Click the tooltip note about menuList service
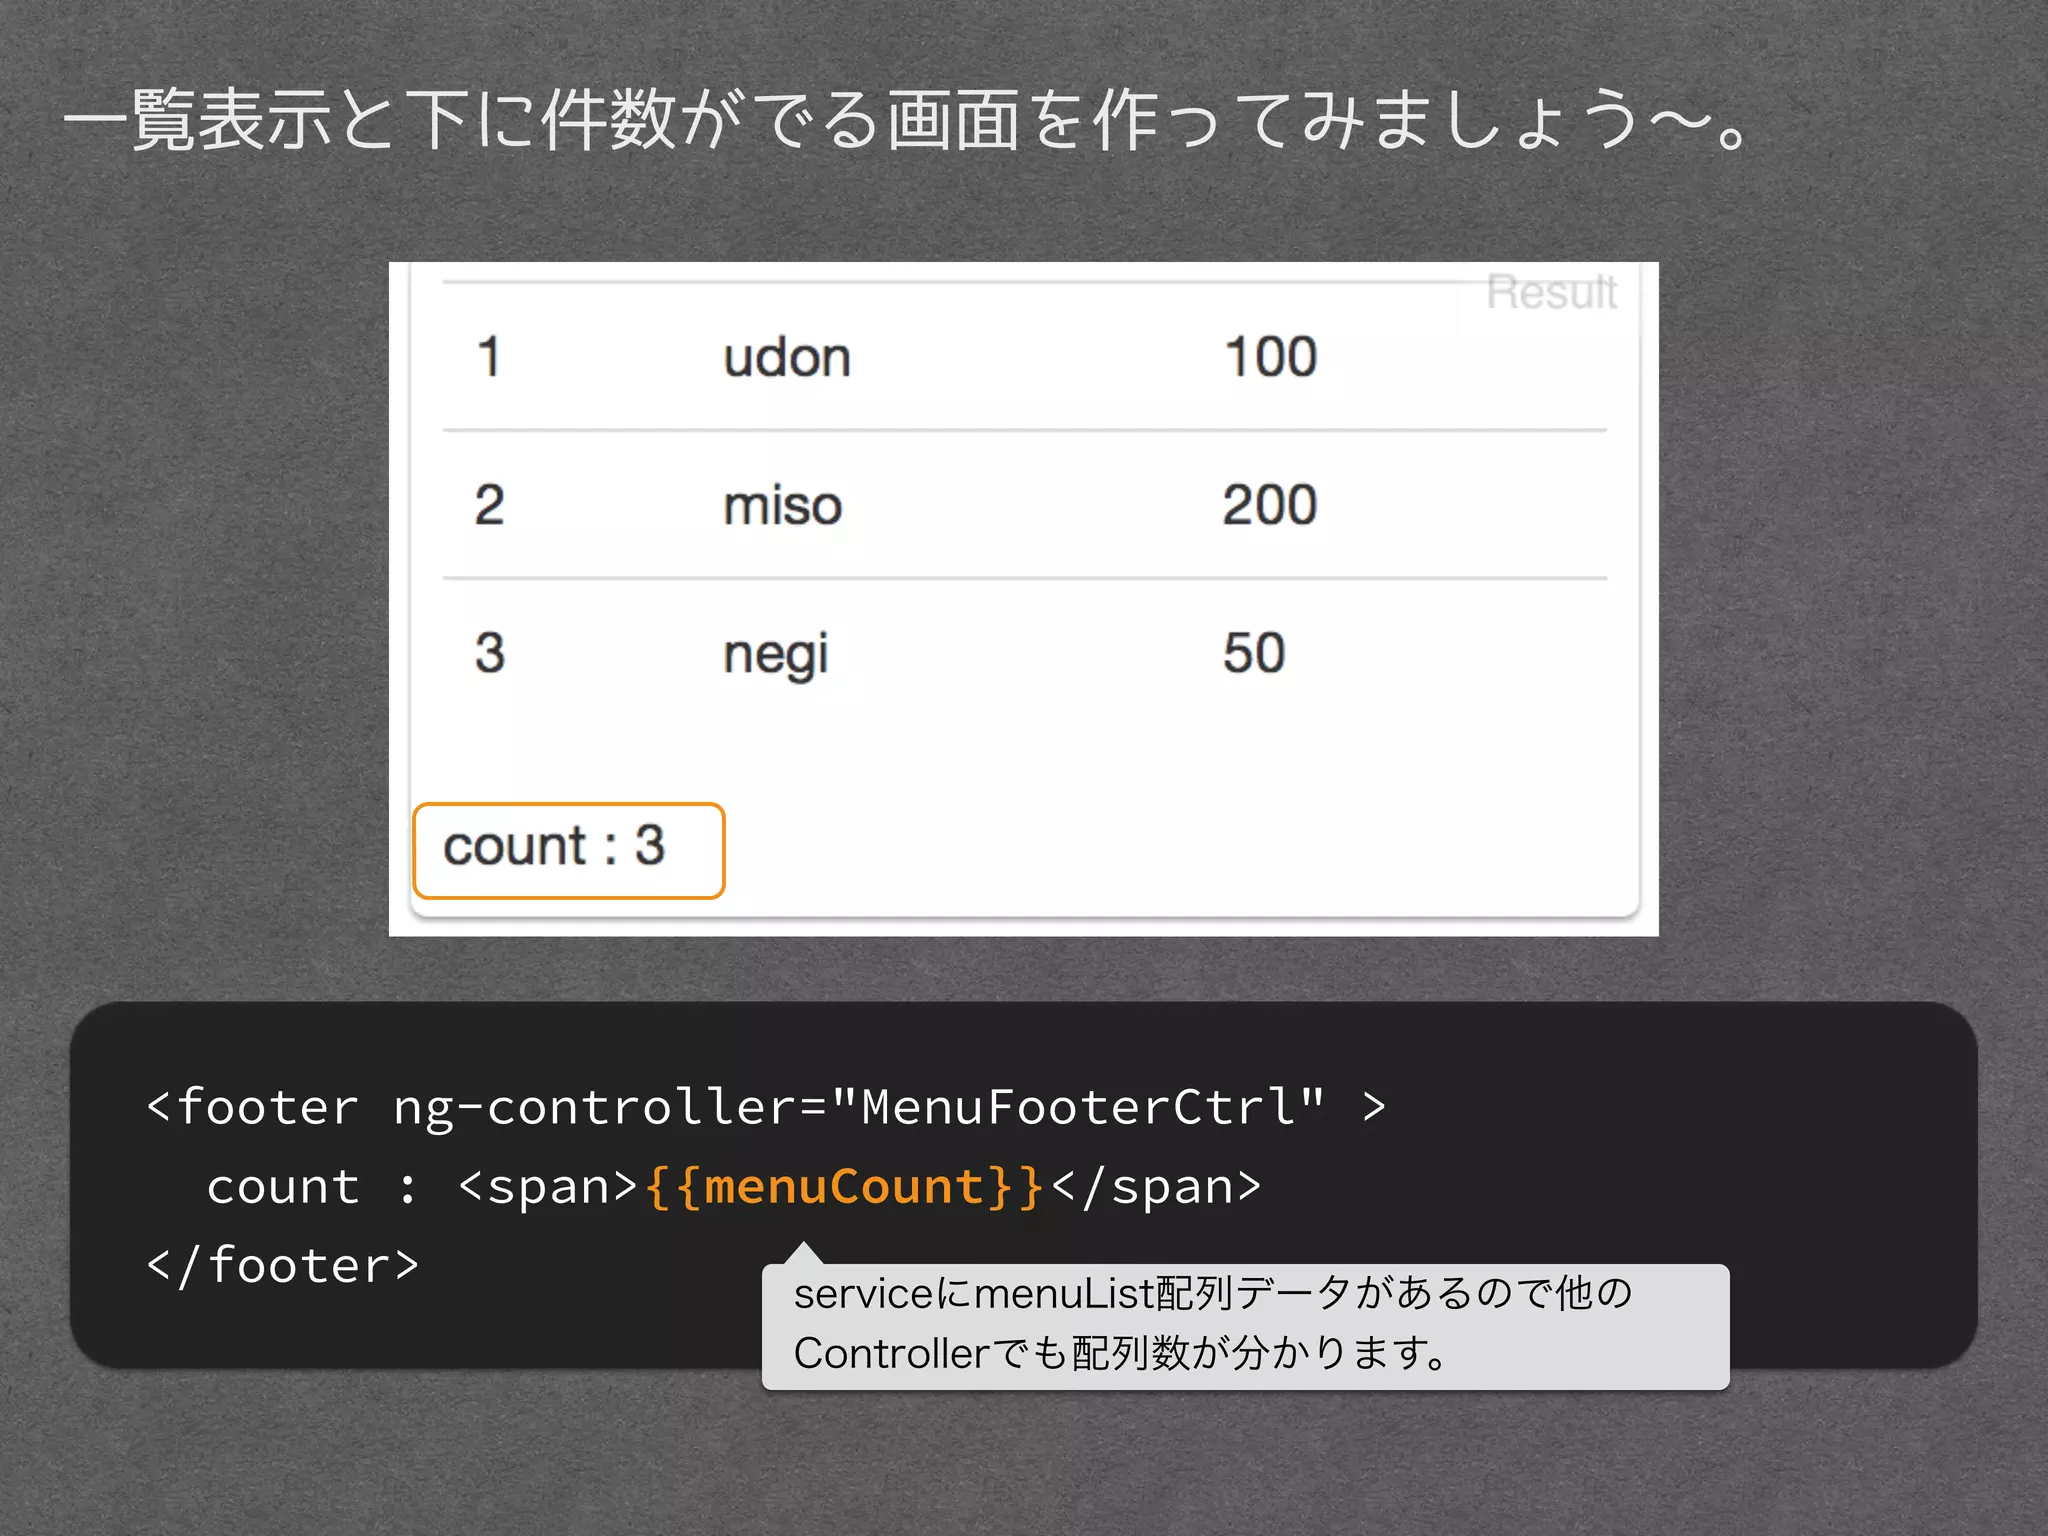Viewport: 2048px width, 1536px height. pyautogui.click(x=1245, y=1326)
